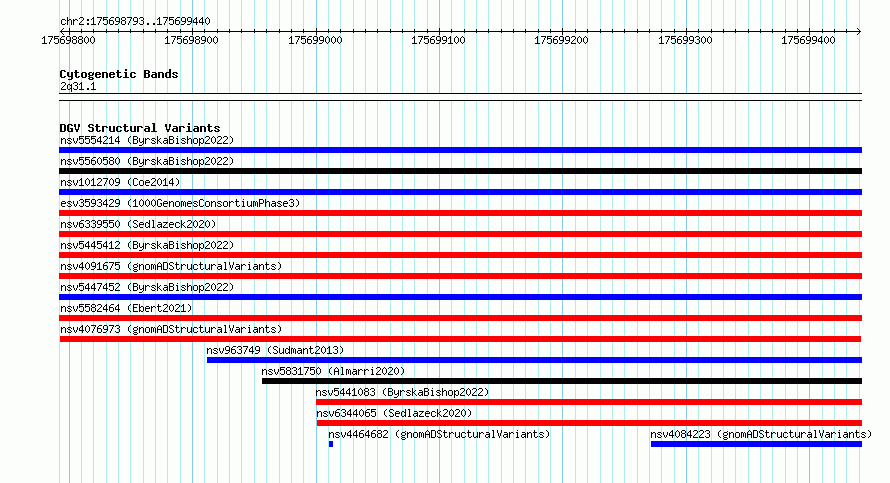
Task: Open the nsv6344065 (Sedlazeck2020) label
Action: pyautogui.click(x=394, y=413)
